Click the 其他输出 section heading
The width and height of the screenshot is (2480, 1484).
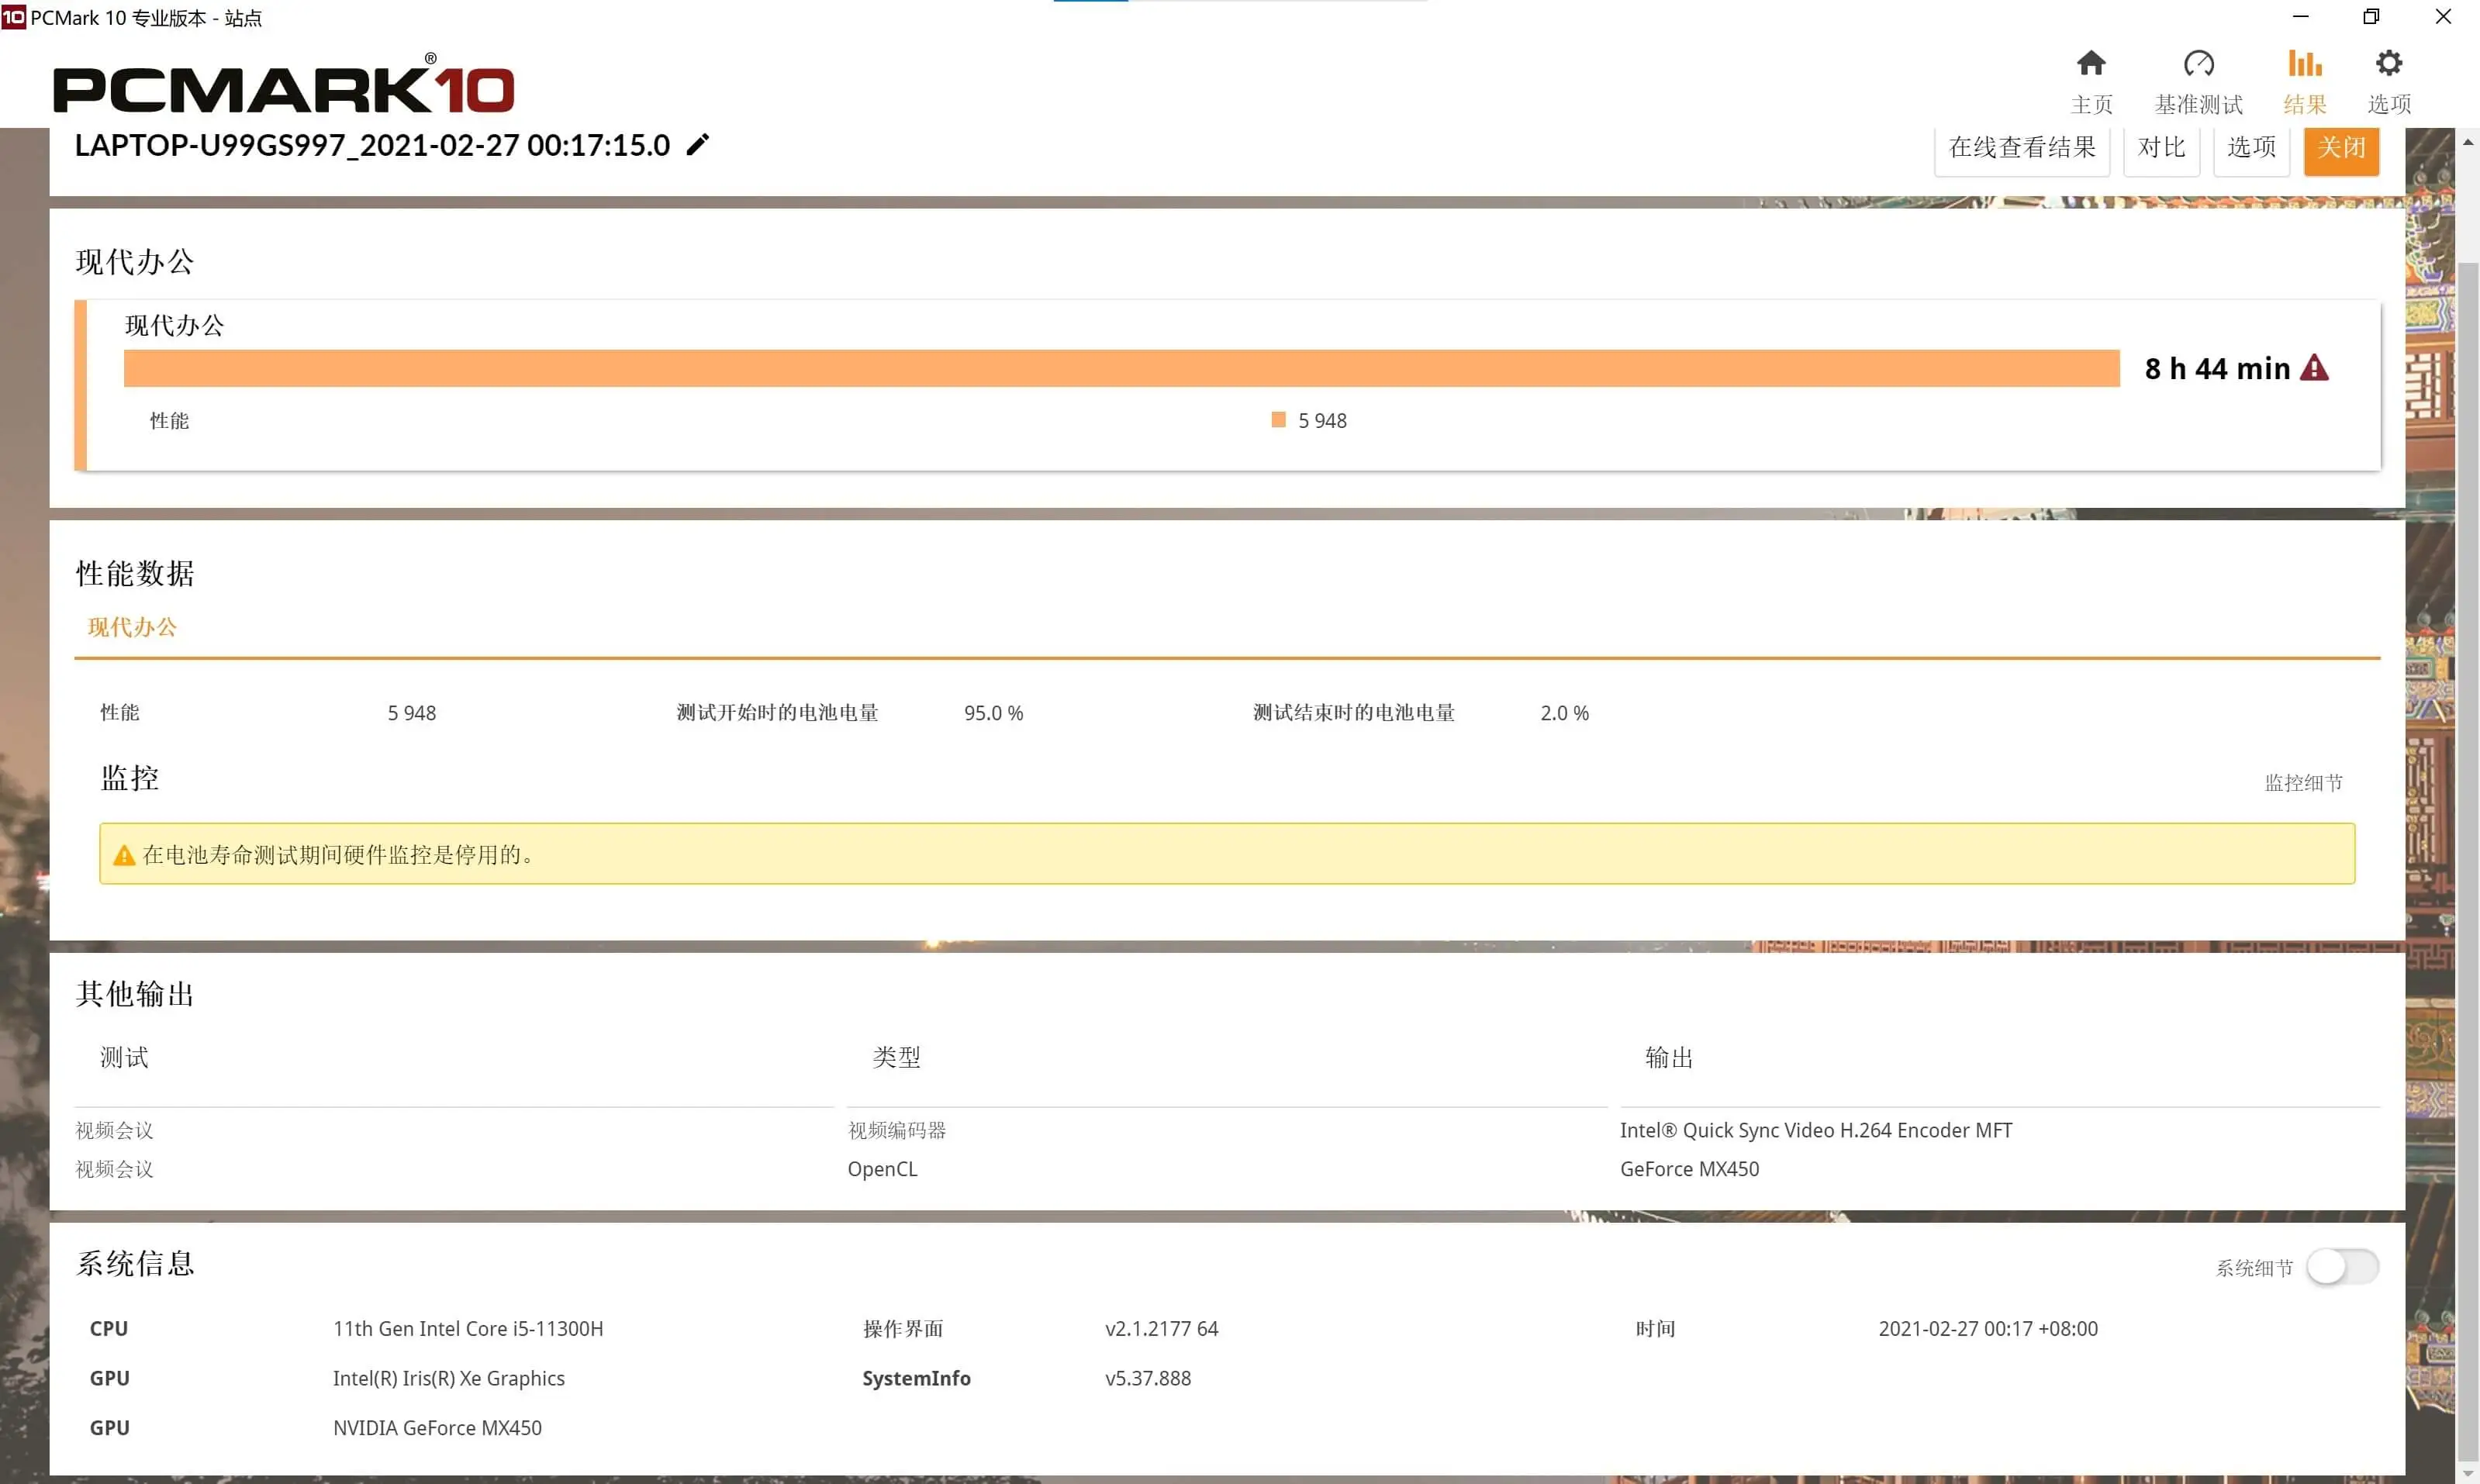point(135,993)
